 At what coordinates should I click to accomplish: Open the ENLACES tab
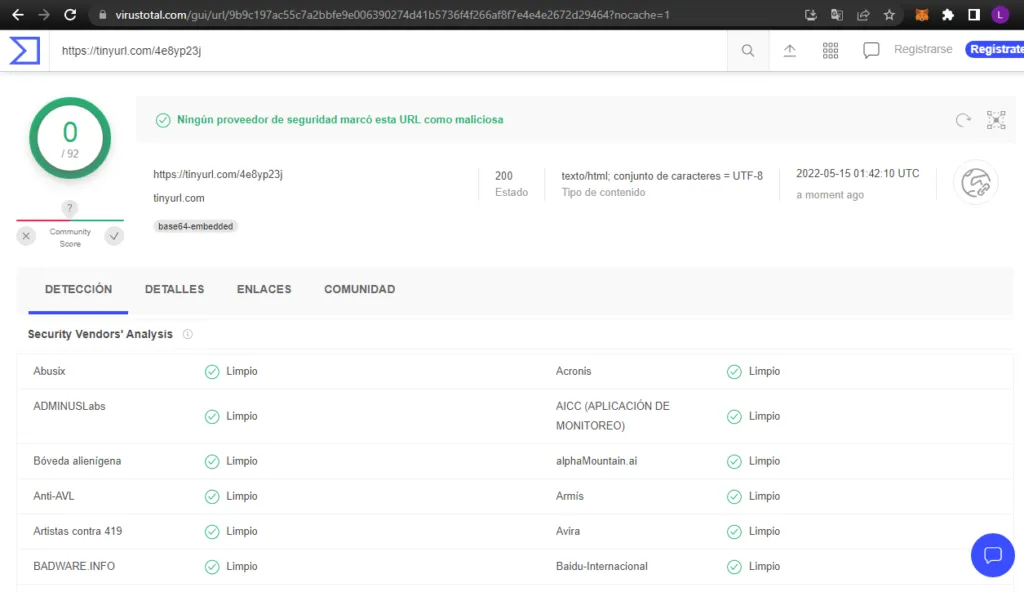pyautogui.click(x=264, y=289)
